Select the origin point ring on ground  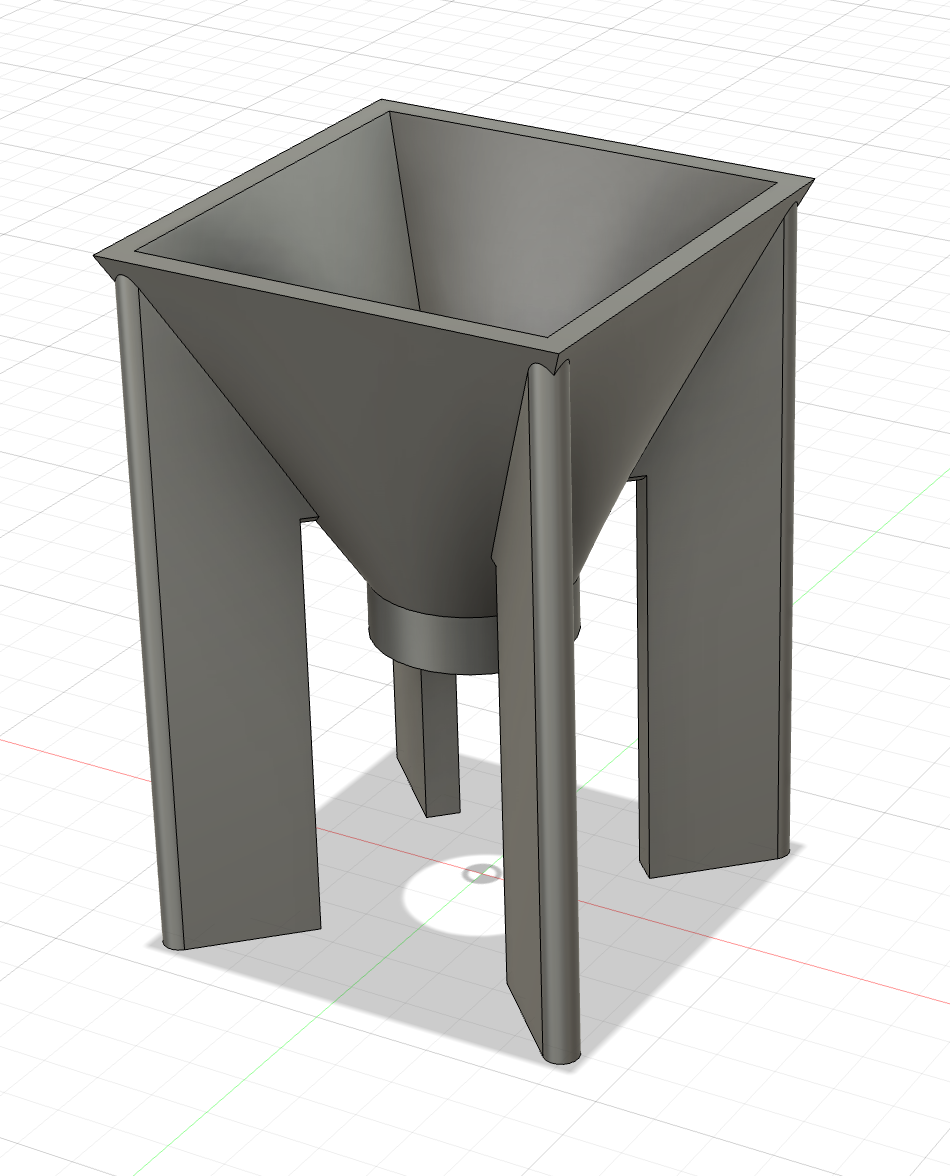(481, 872)
